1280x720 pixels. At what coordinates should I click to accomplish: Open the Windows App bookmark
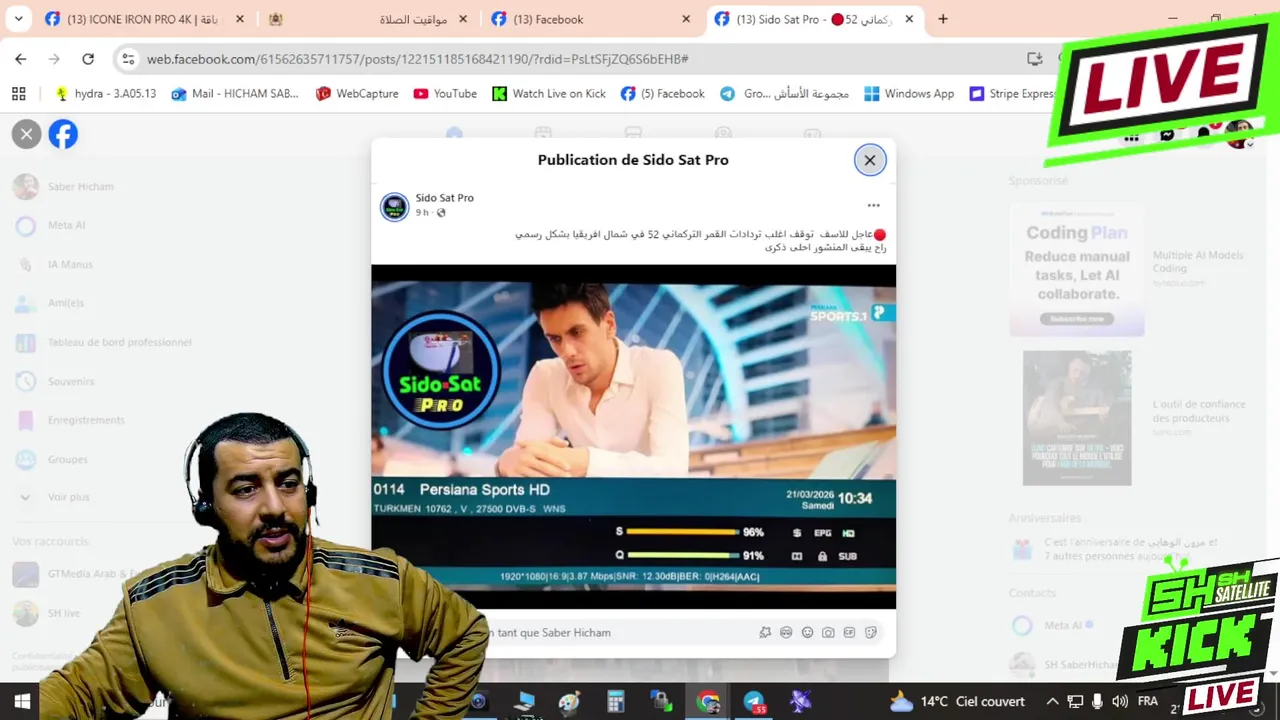(x=909, y=93)
